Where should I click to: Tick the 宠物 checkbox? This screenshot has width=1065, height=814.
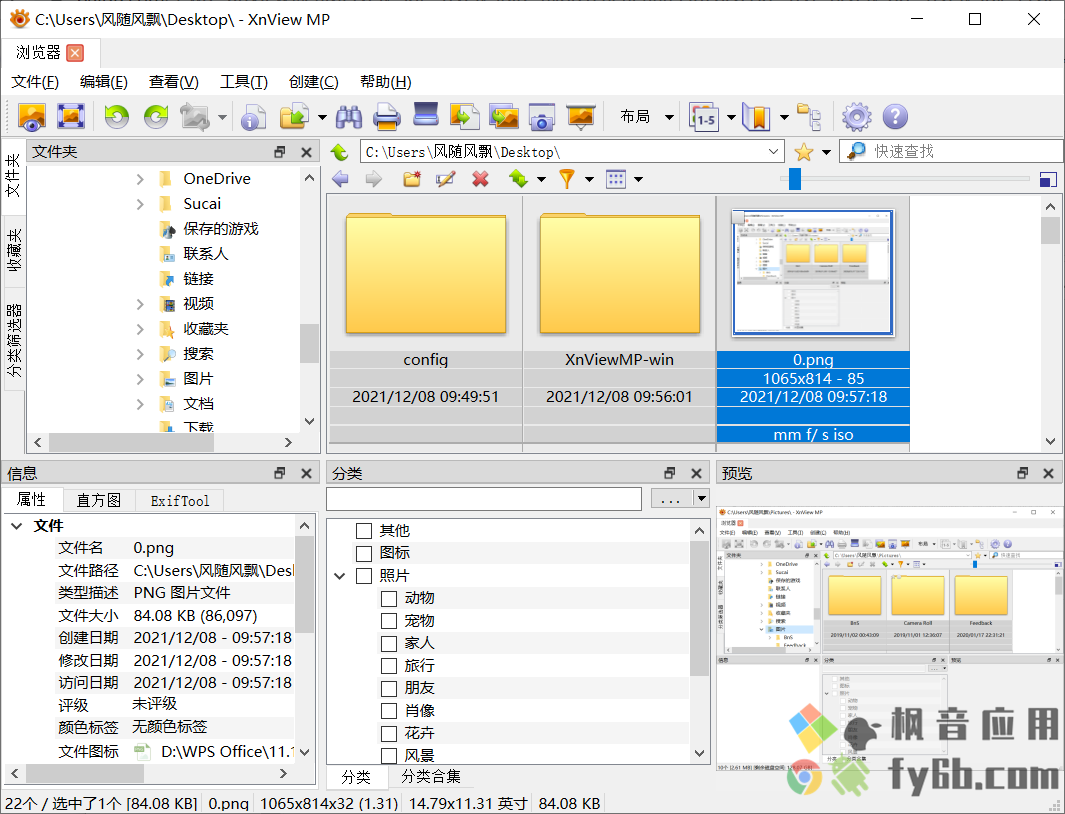pos(389,621)
